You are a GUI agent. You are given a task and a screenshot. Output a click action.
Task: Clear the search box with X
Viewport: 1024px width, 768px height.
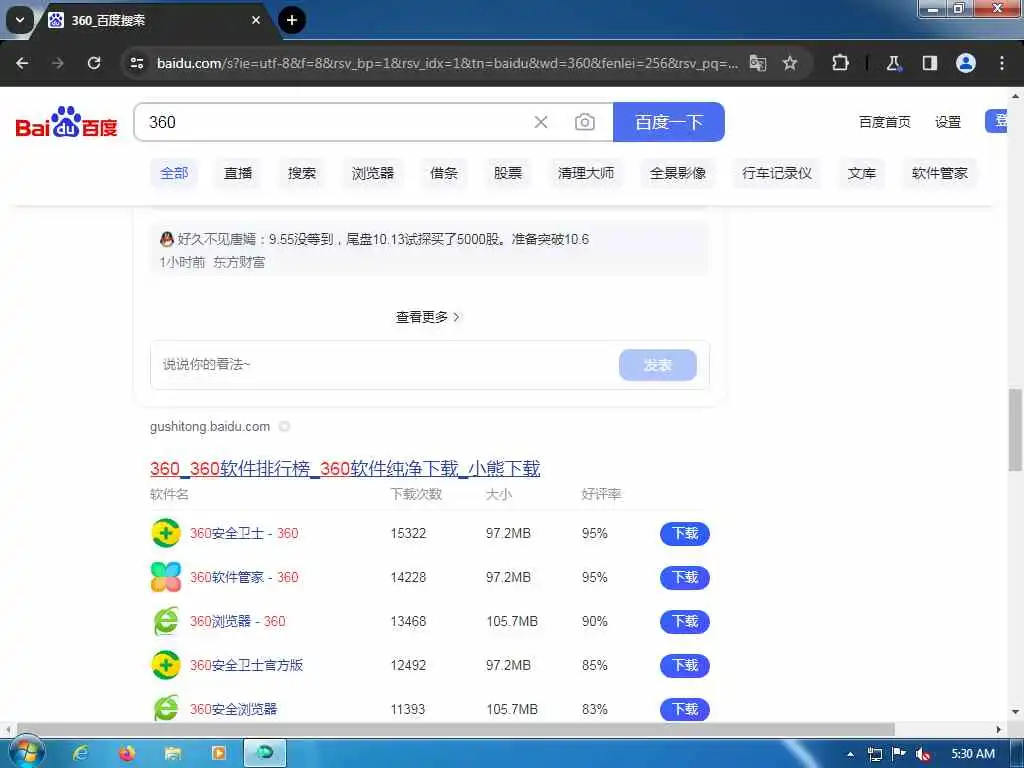tap(541, 122)
